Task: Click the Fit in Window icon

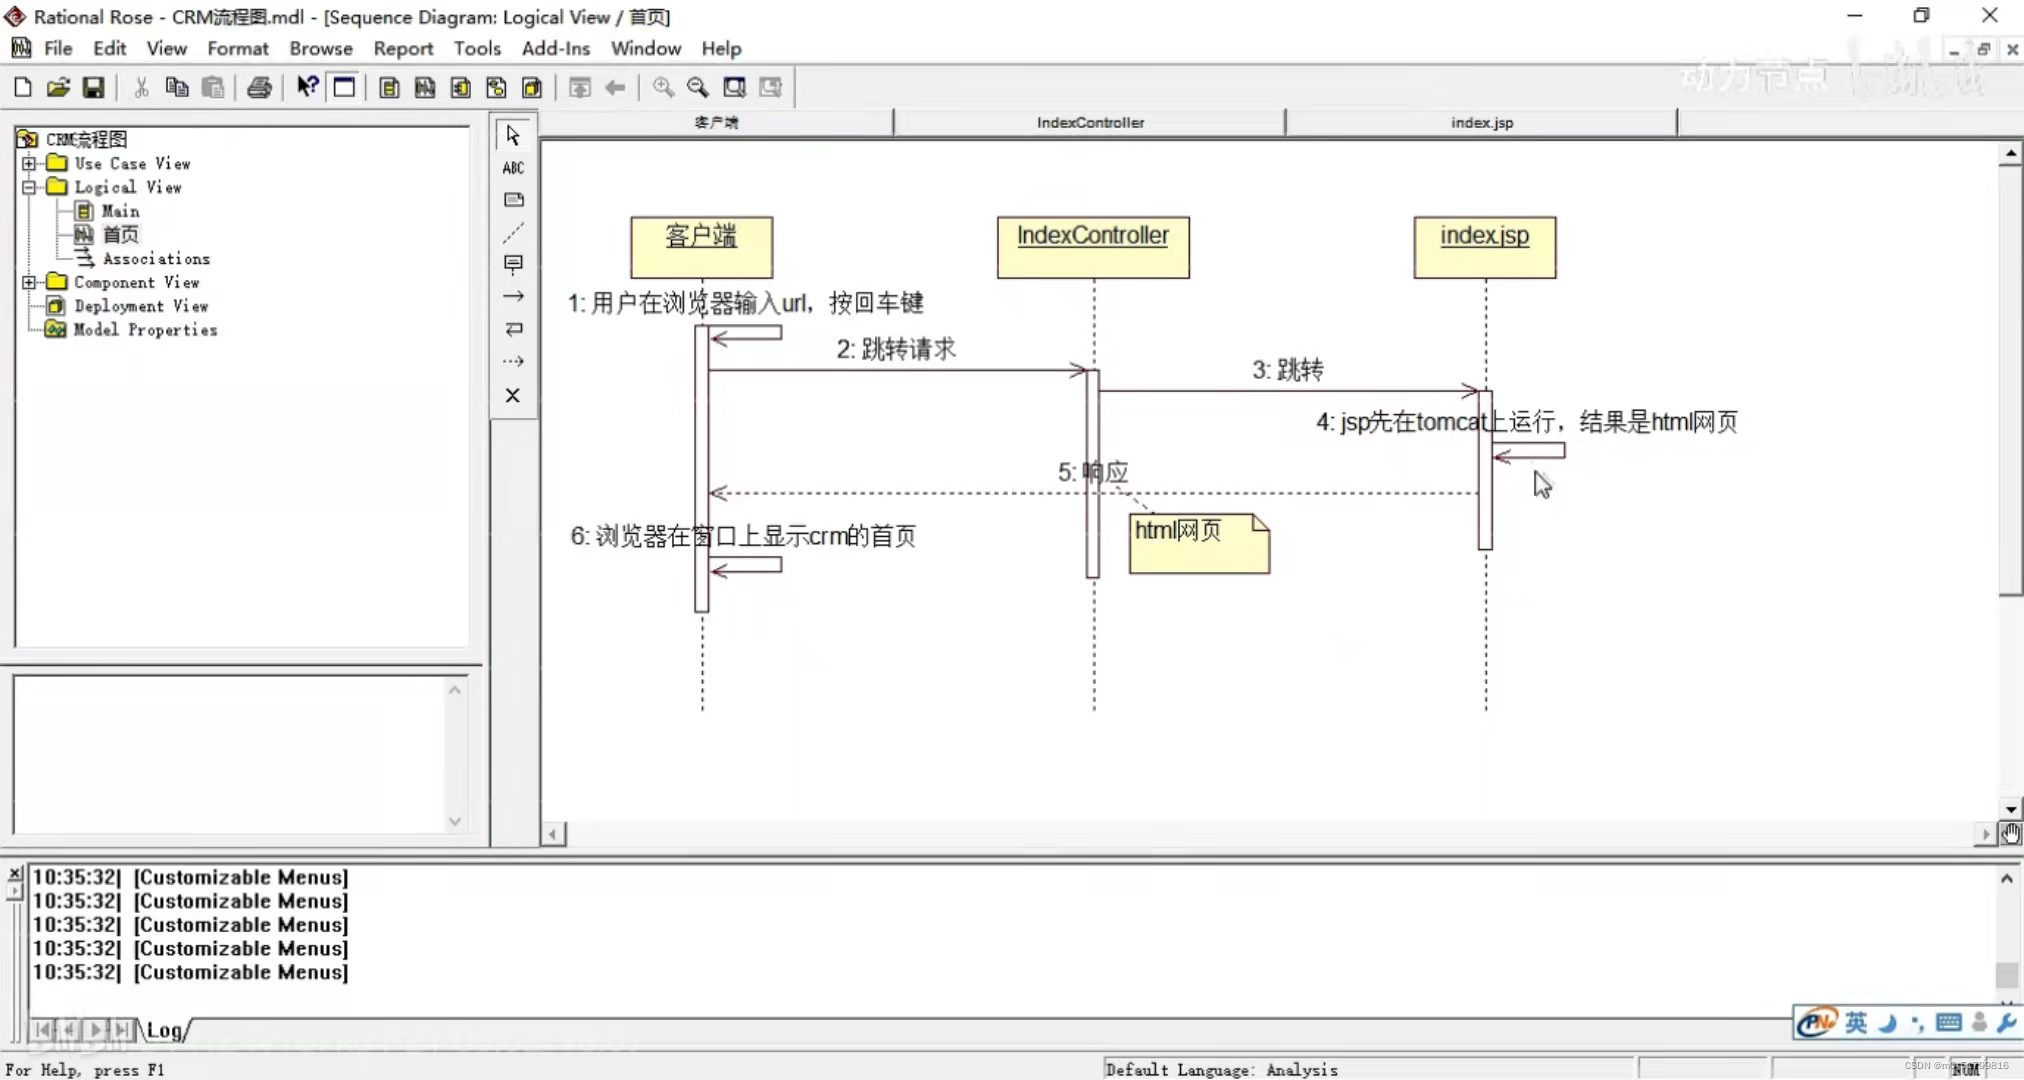Action: coord(734,88)
